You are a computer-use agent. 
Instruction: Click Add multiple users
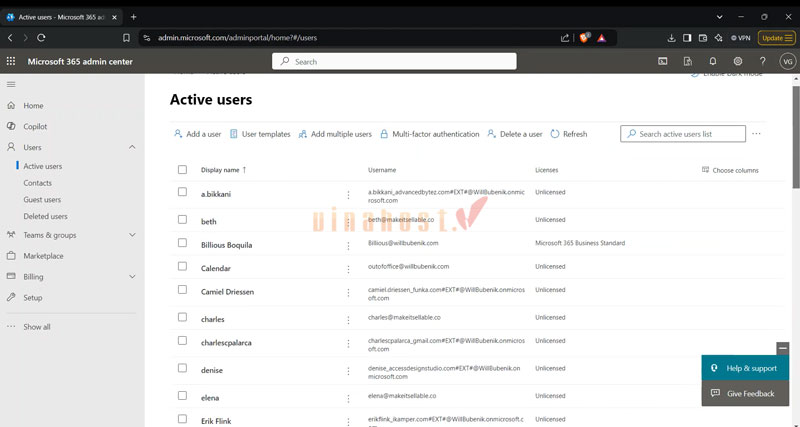tap(335, 134)
